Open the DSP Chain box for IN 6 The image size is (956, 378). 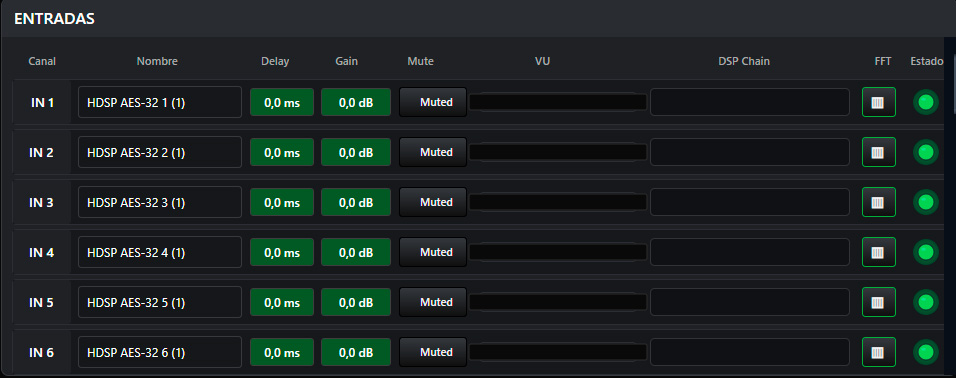pyautogui.click(x=750, y=352)
